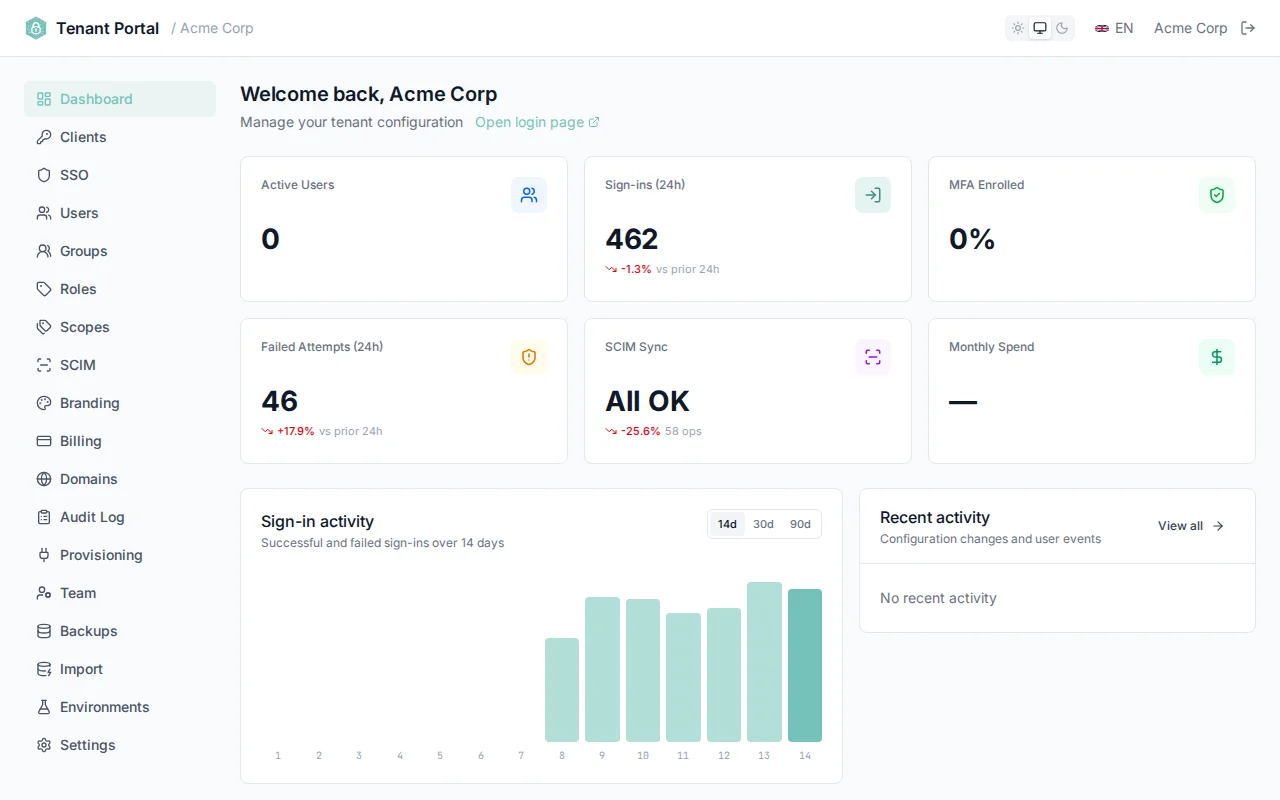
Task: Click the day 8 chart bar
Action: pyautogui.click(x=562, y=690)
